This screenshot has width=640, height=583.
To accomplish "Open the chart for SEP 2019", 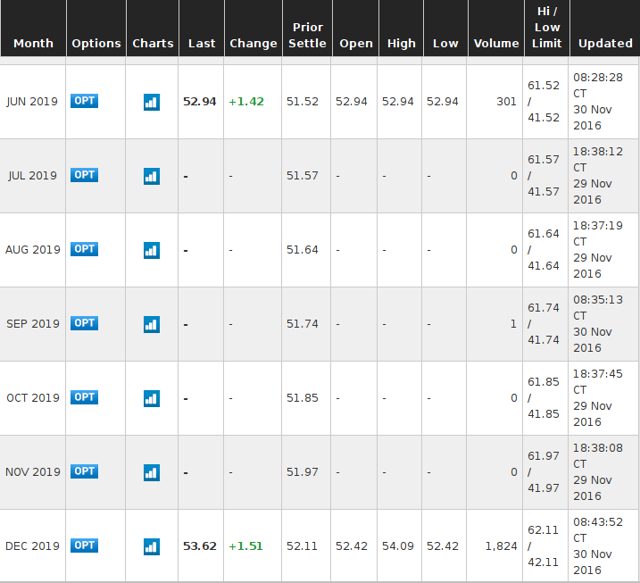I will point(151,325).
